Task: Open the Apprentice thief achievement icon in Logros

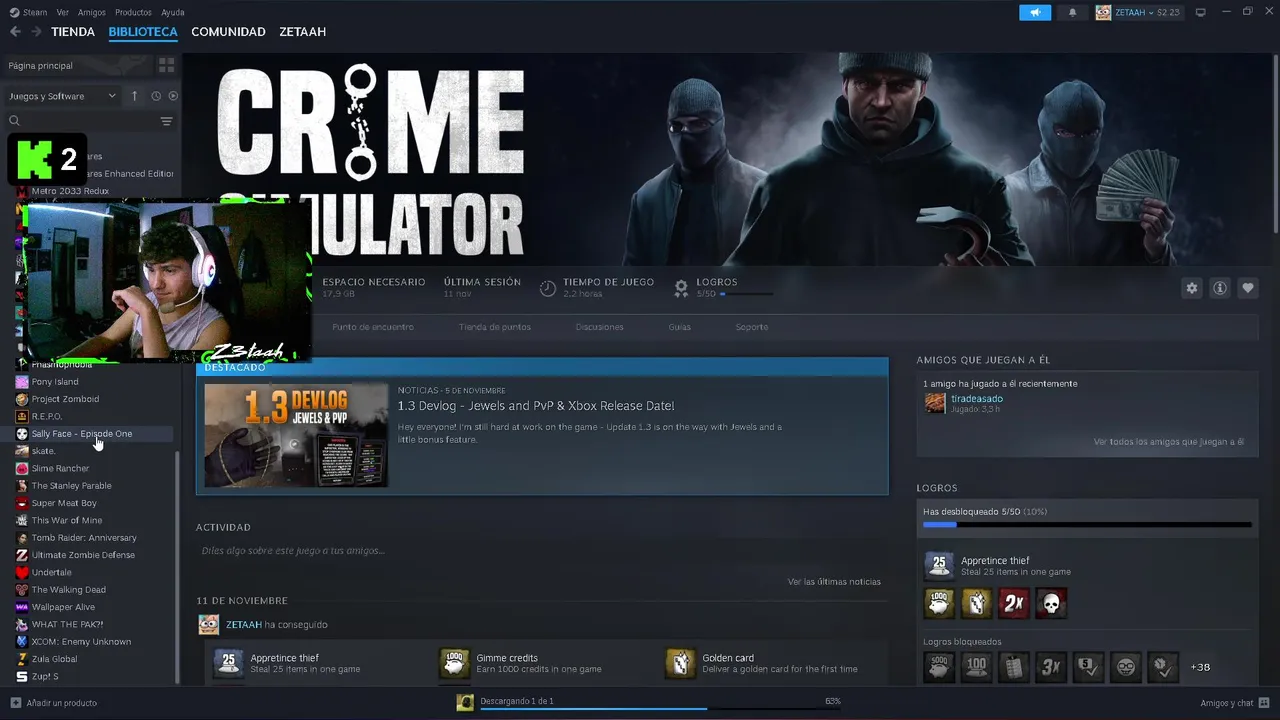Action: pos(939,566)
